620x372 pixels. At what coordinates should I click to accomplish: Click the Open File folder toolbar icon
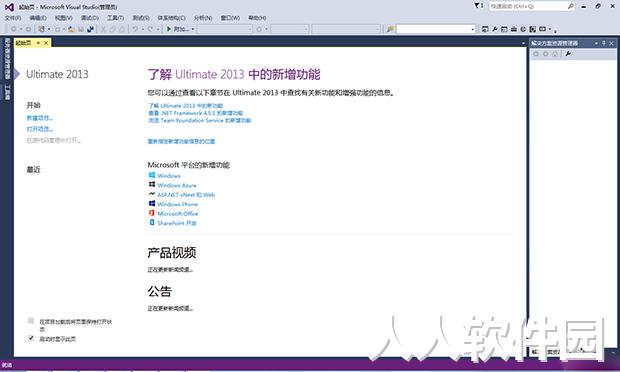point(71,29)
